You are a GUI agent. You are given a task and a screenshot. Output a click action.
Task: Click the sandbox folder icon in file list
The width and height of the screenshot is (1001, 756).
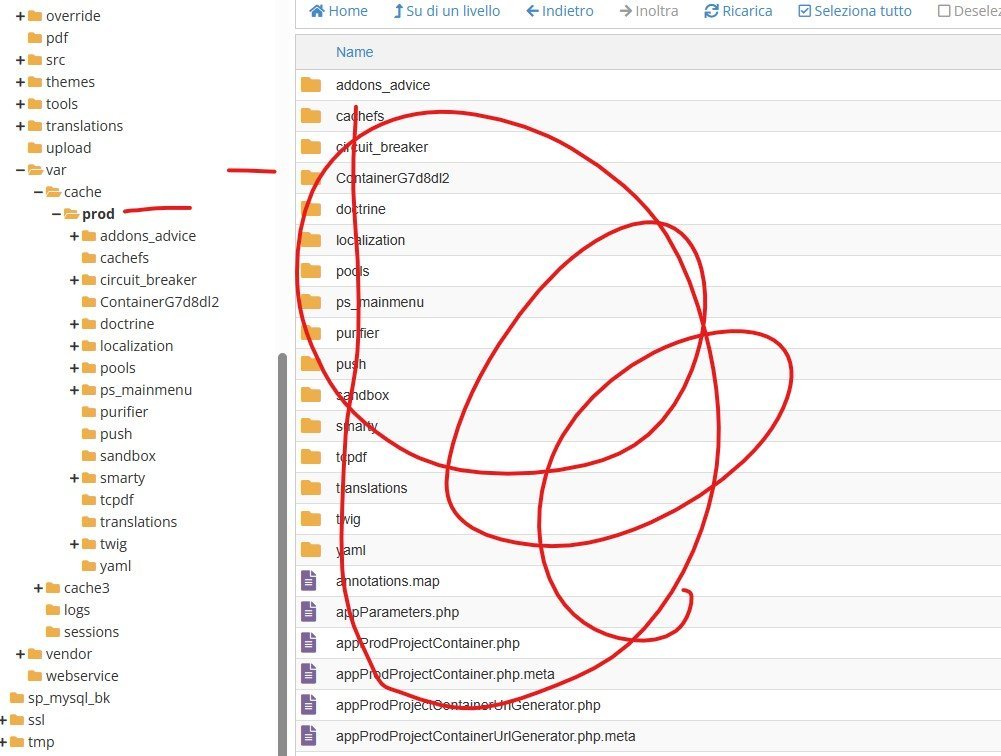(311, 395)
